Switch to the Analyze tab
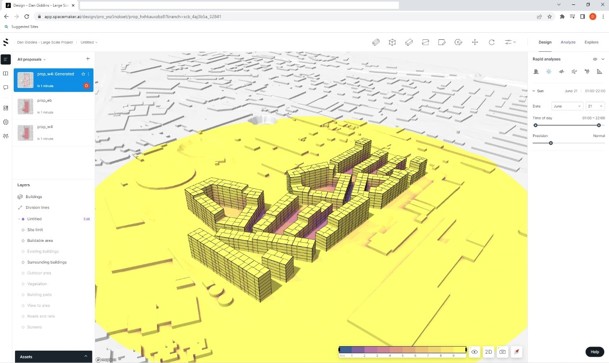The image size is (609, 363). tap(567, 42)
